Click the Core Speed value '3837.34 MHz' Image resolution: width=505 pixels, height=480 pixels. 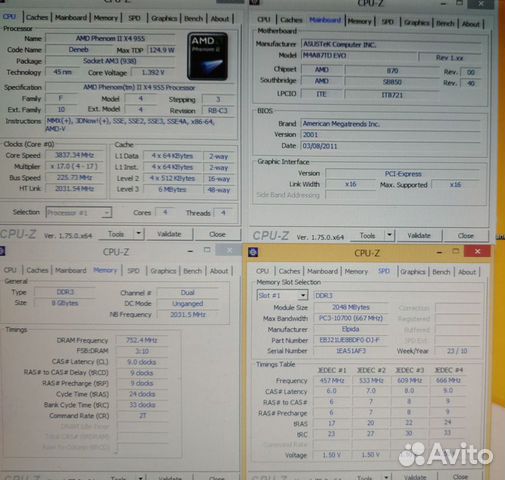tap(75, 155)
